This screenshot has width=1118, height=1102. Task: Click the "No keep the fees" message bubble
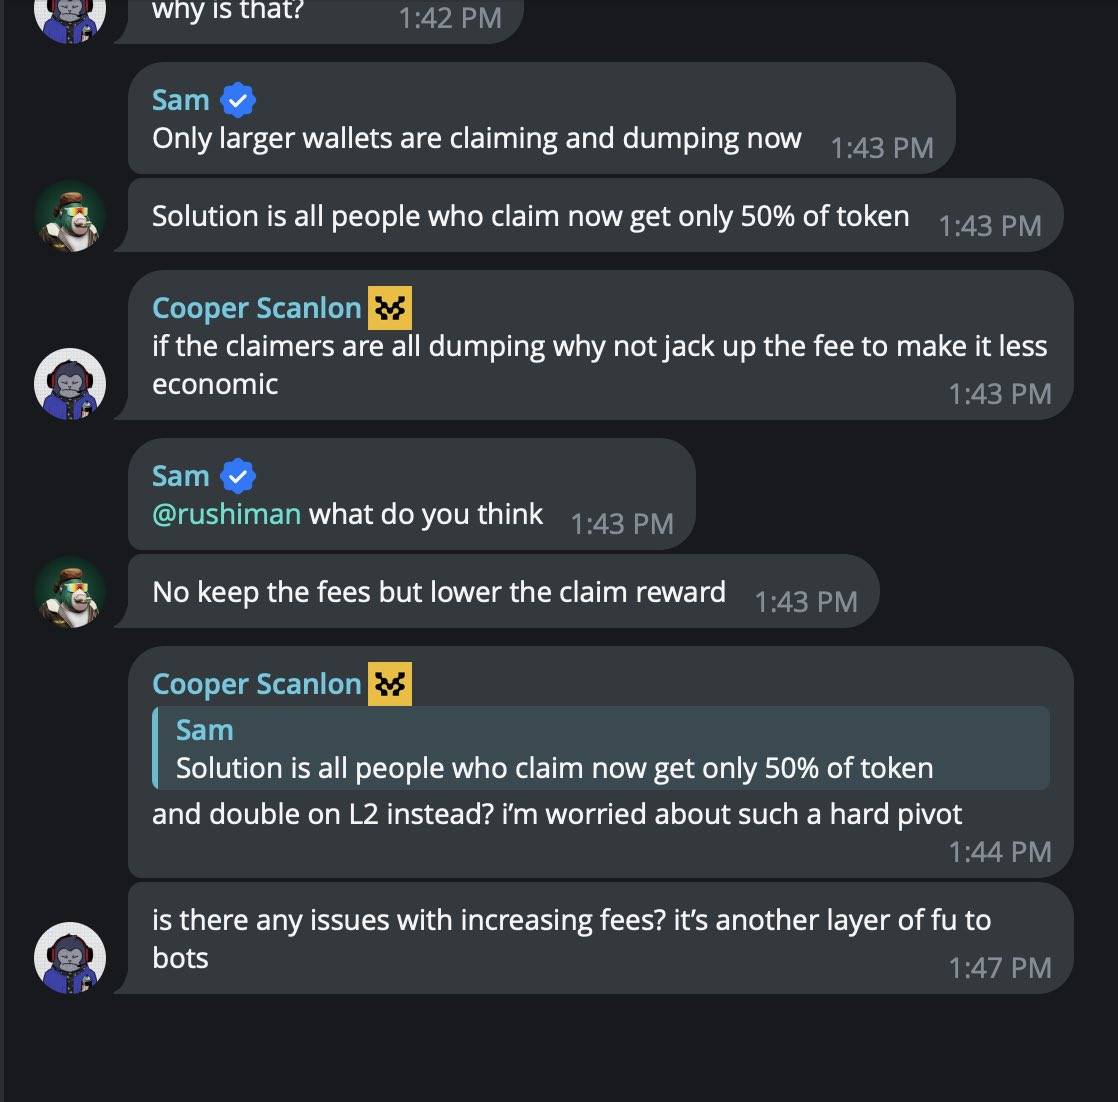[439, 592]
